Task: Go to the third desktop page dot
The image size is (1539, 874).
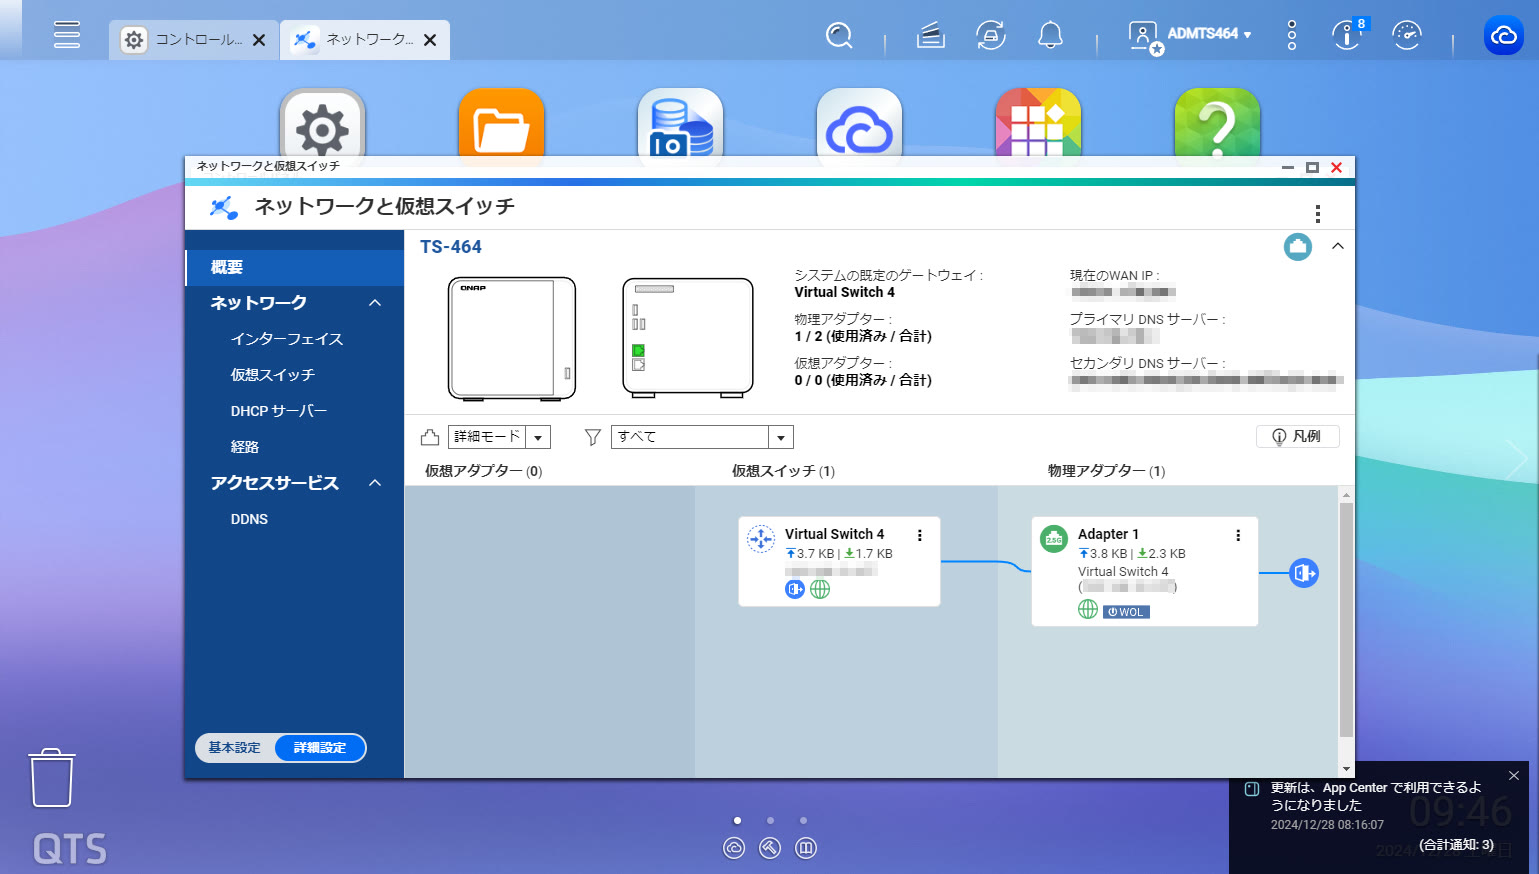Action: (803, 820)
